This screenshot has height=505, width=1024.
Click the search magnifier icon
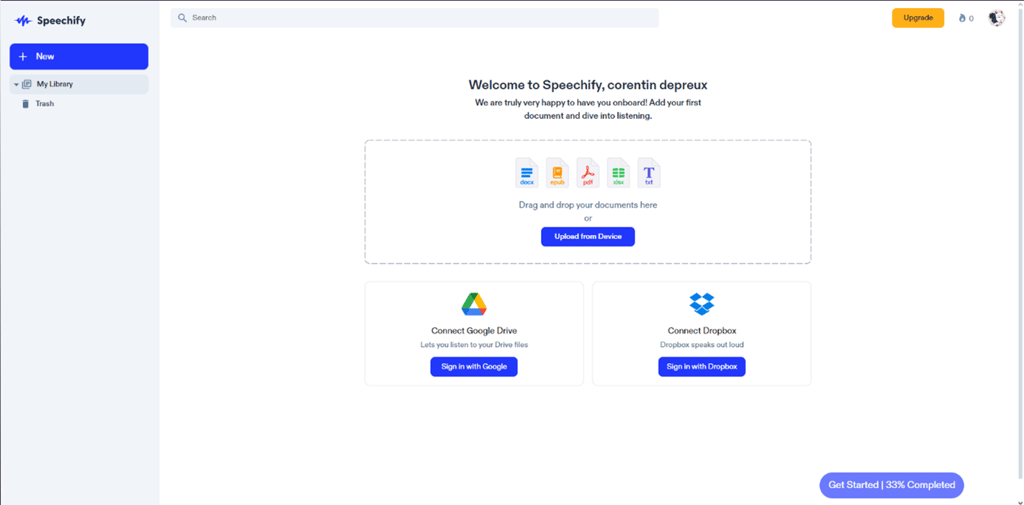click(182, 18)
